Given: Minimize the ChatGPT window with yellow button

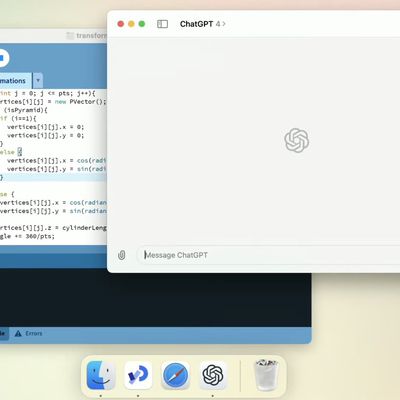Looking at the screenshot, I should pos(131,24).
